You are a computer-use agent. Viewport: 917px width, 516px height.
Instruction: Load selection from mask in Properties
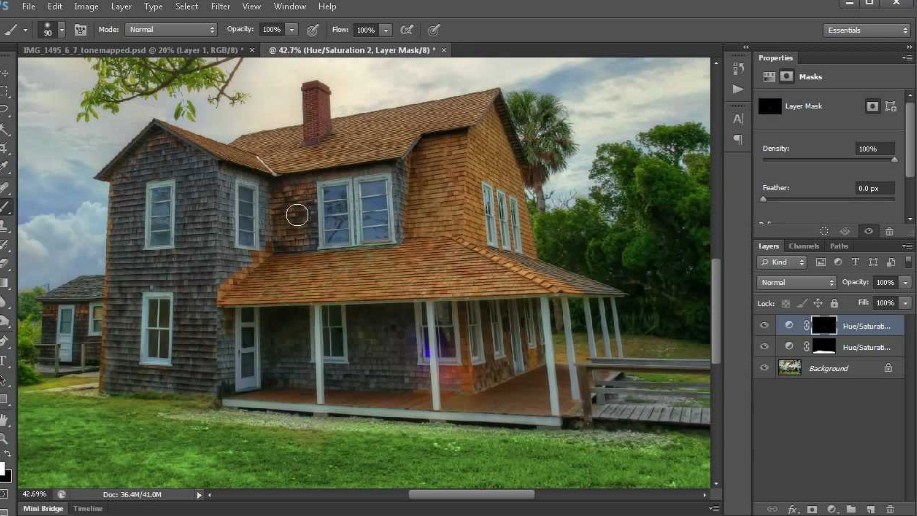824,231
